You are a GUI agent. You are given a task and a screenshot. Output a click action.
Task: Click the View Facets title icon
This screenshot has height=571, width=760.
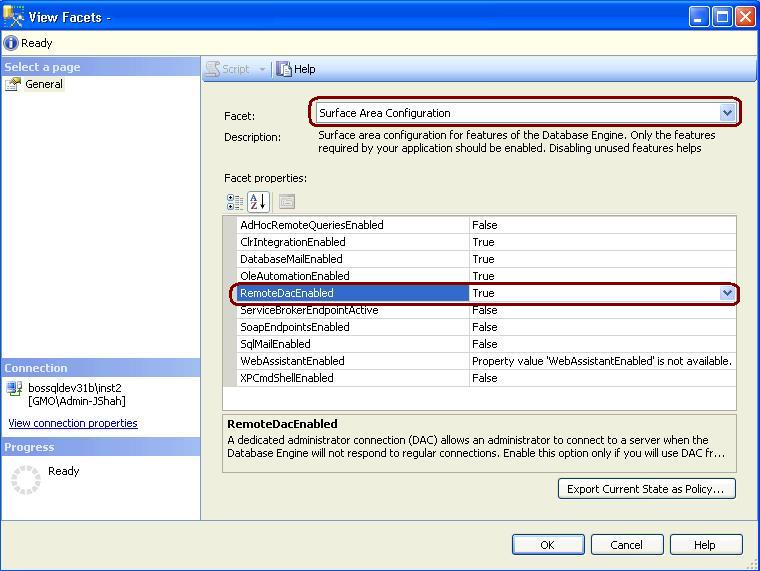[14, 17]
